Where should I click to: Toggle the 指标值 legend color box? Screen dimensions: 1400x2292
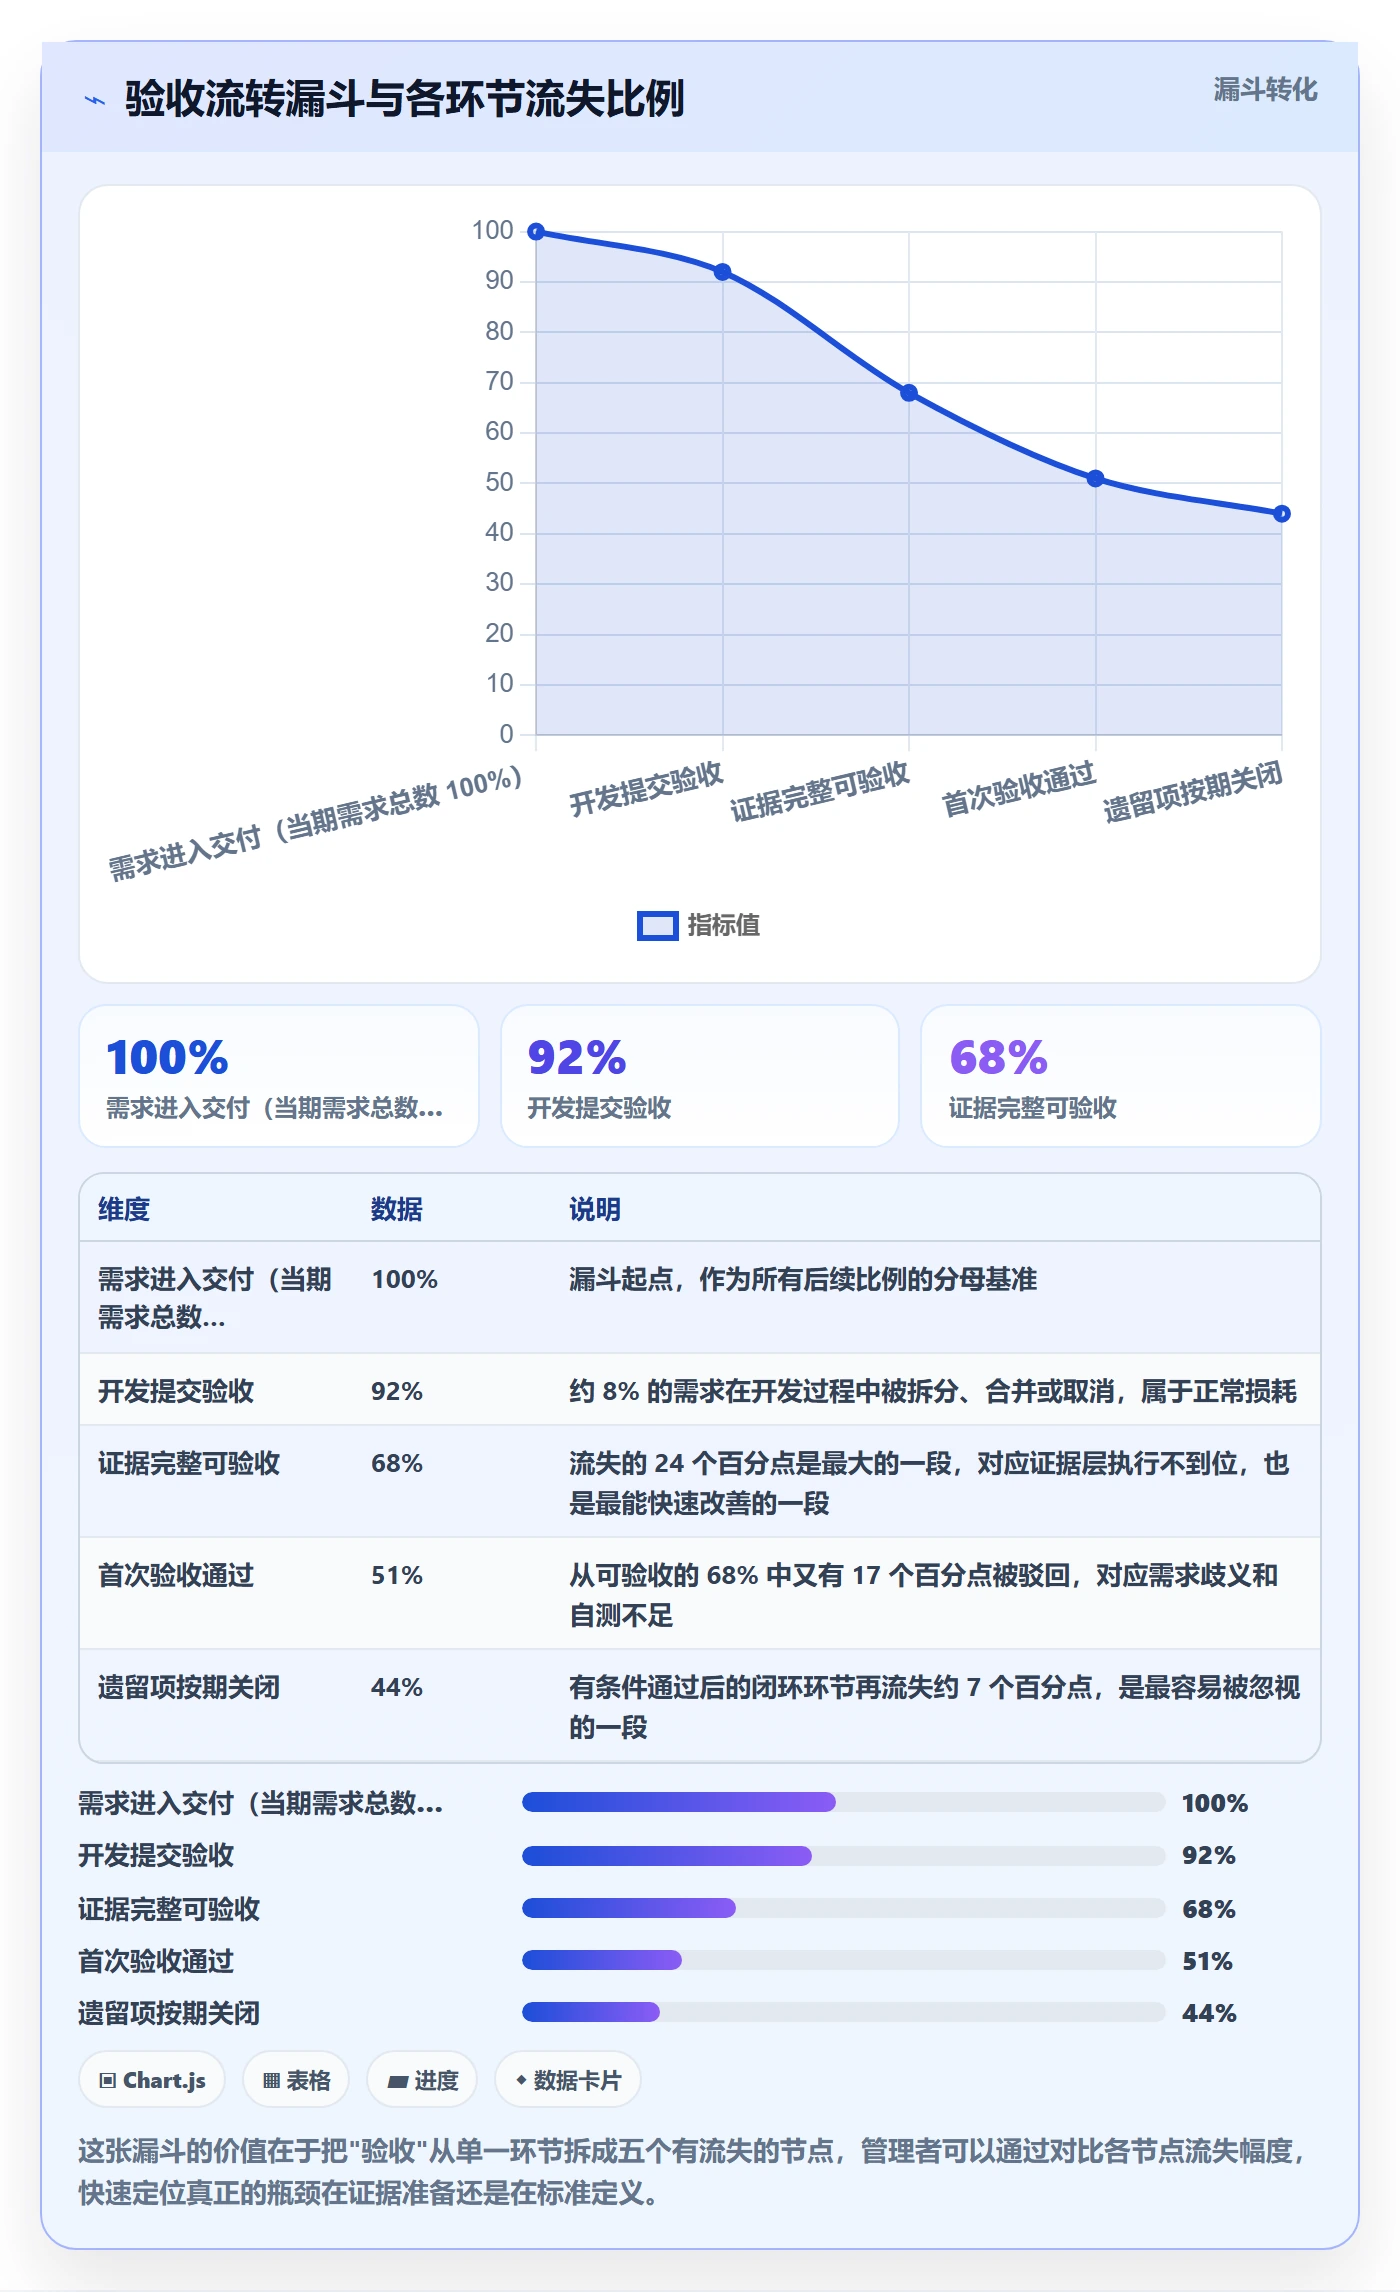658,926
